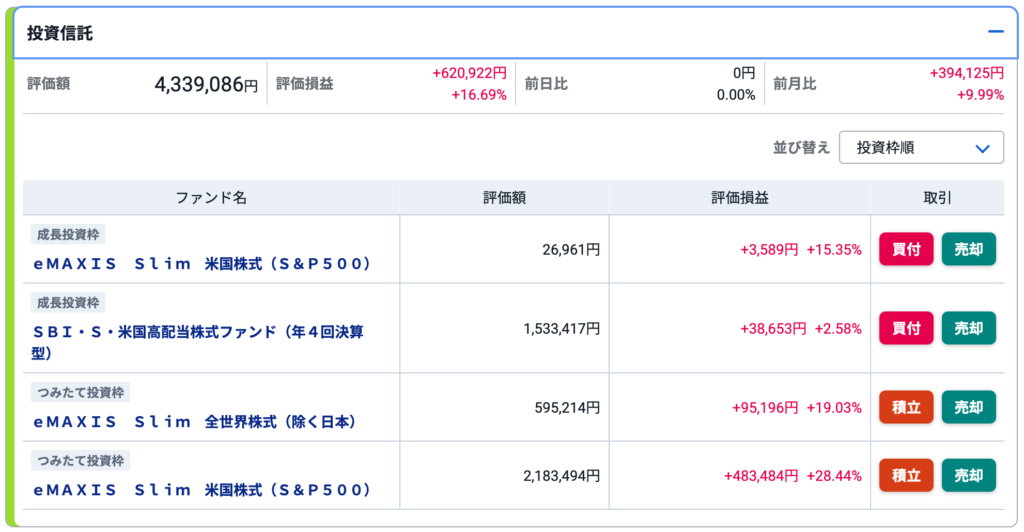Click the 評価額 column header

pos(504,198)
